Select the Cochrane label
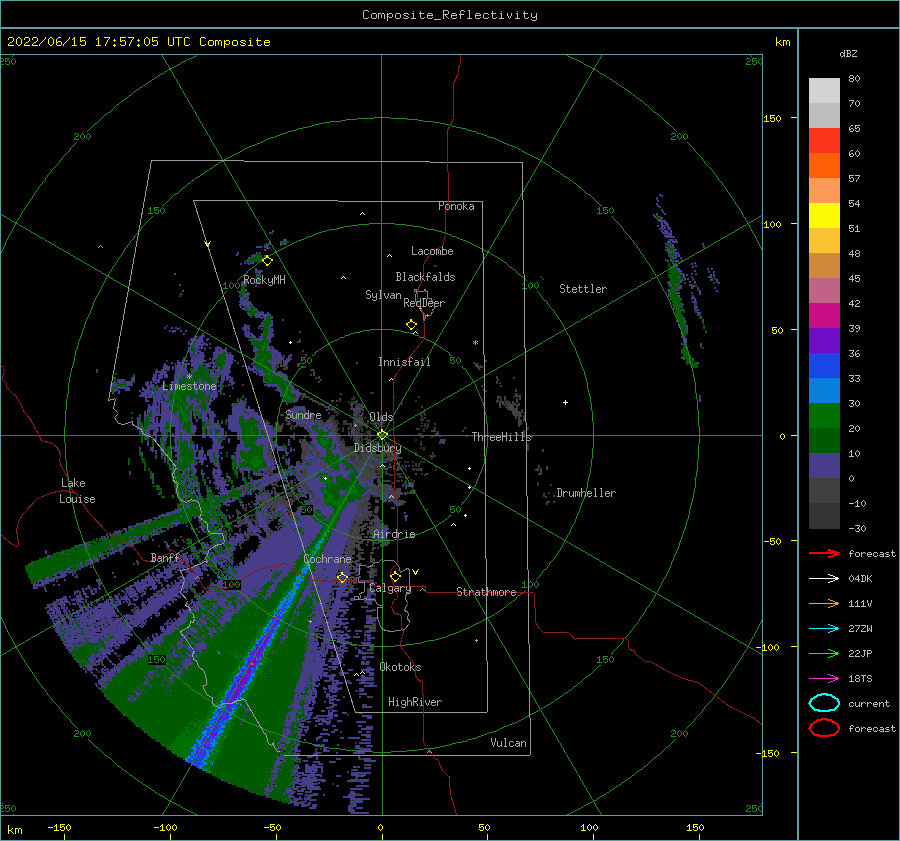 click(327, 559)
